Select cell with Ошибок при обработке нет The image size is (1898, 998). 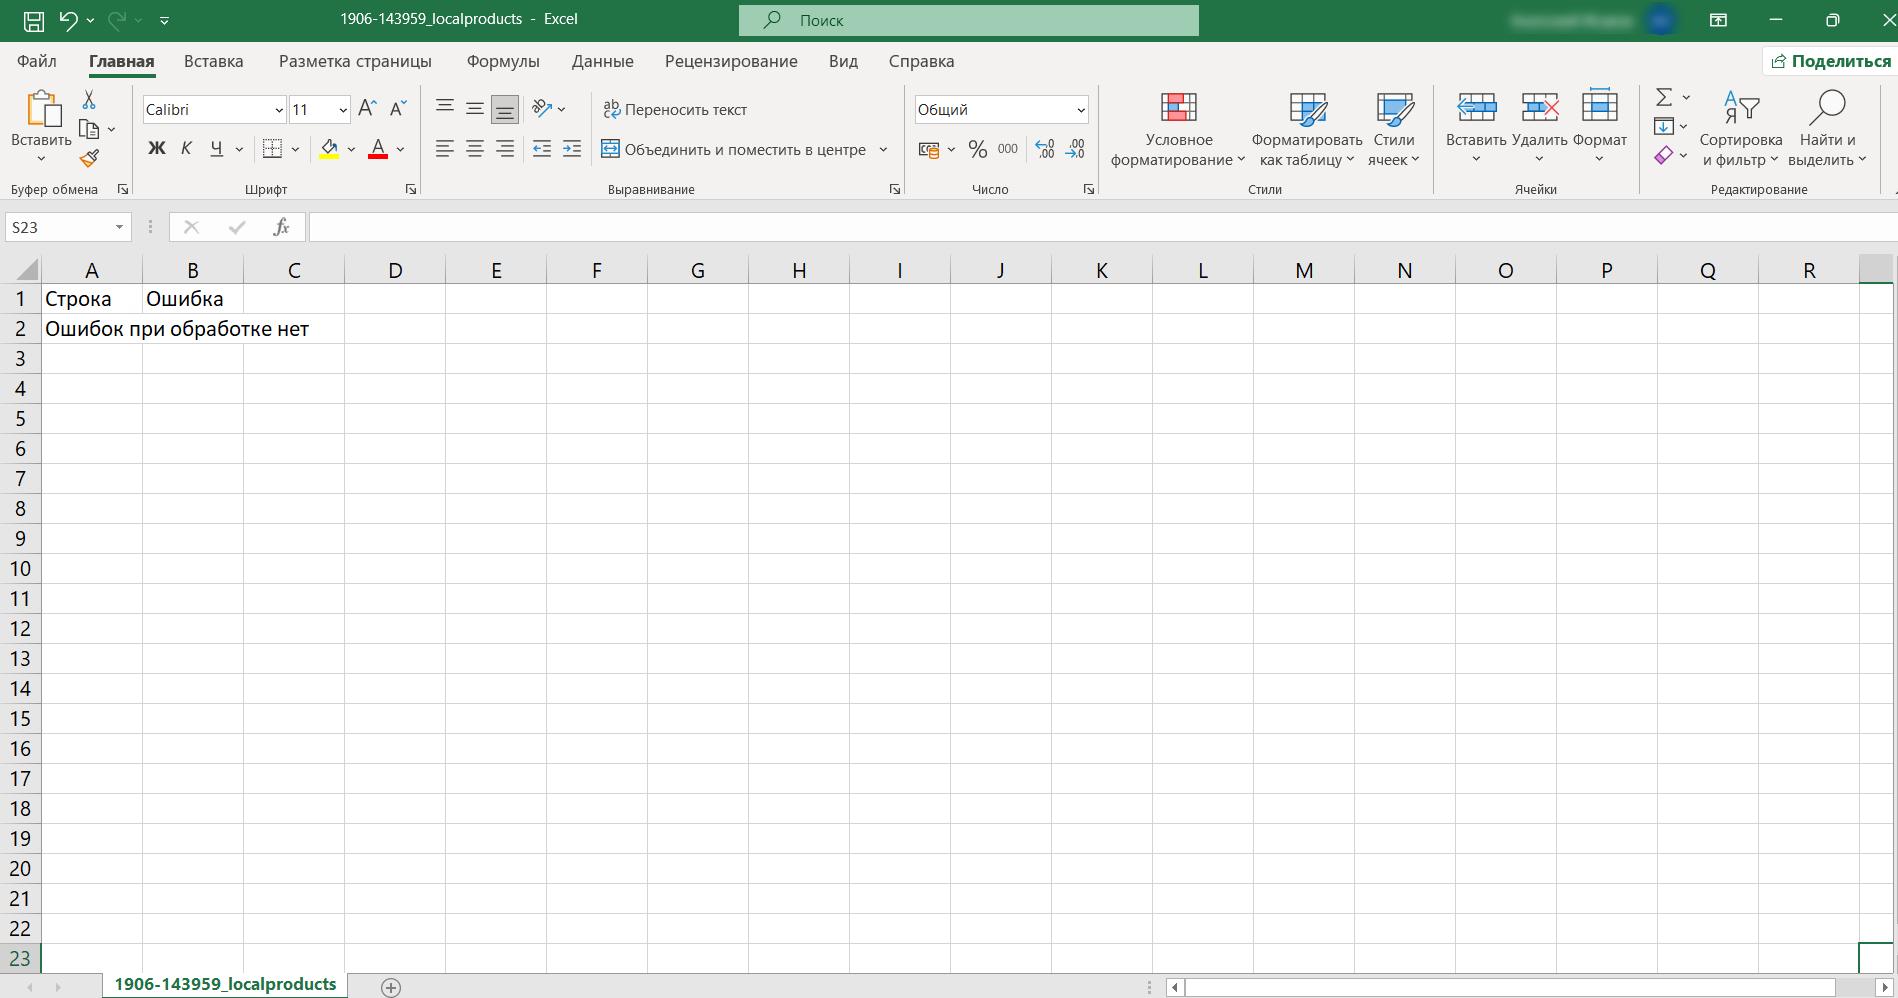pyautogui.click(x=91, y=329)
